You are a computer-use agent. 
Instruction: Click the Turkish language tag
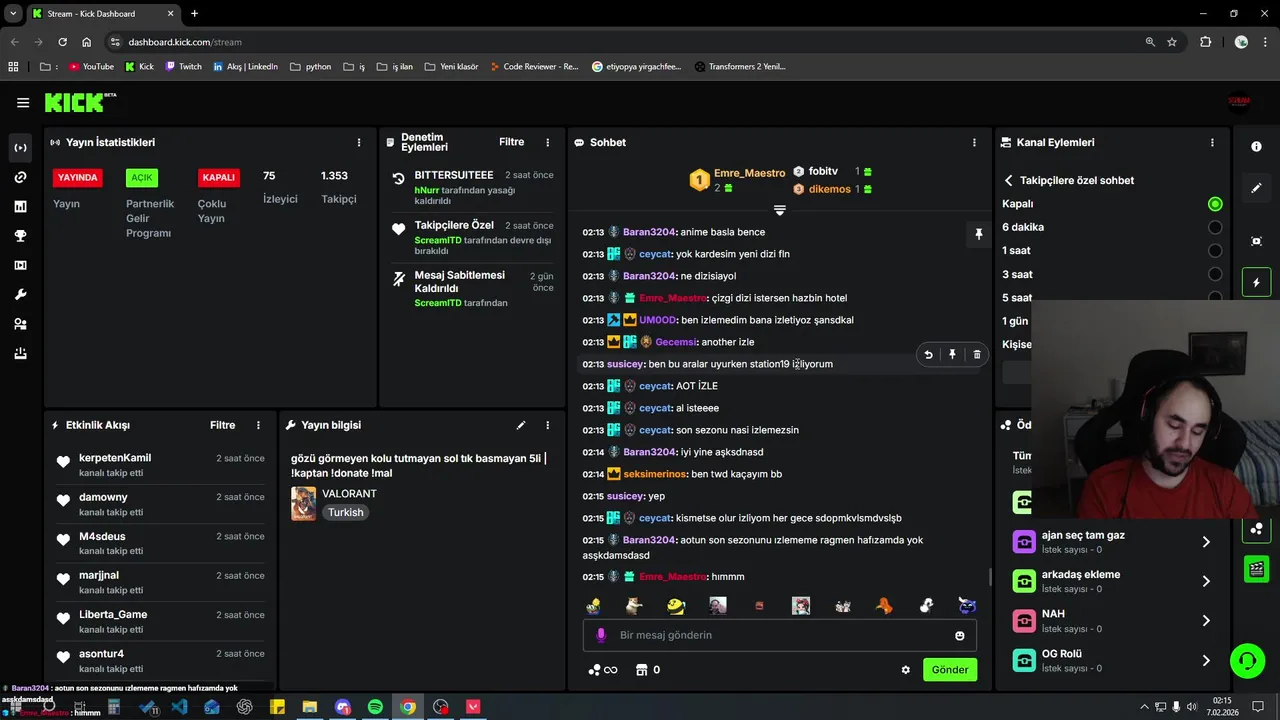pos(346,512)
